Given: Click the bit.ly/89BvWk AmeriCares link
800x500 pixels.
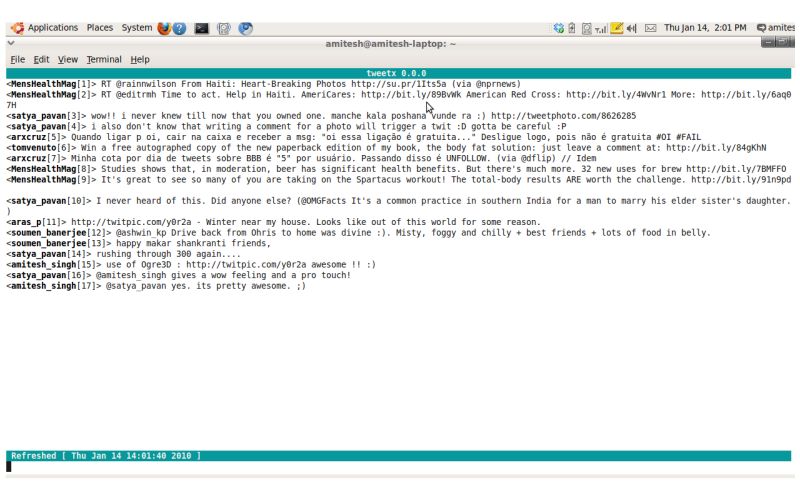Looking at the screenshot, I should click(x=411, y=95).
